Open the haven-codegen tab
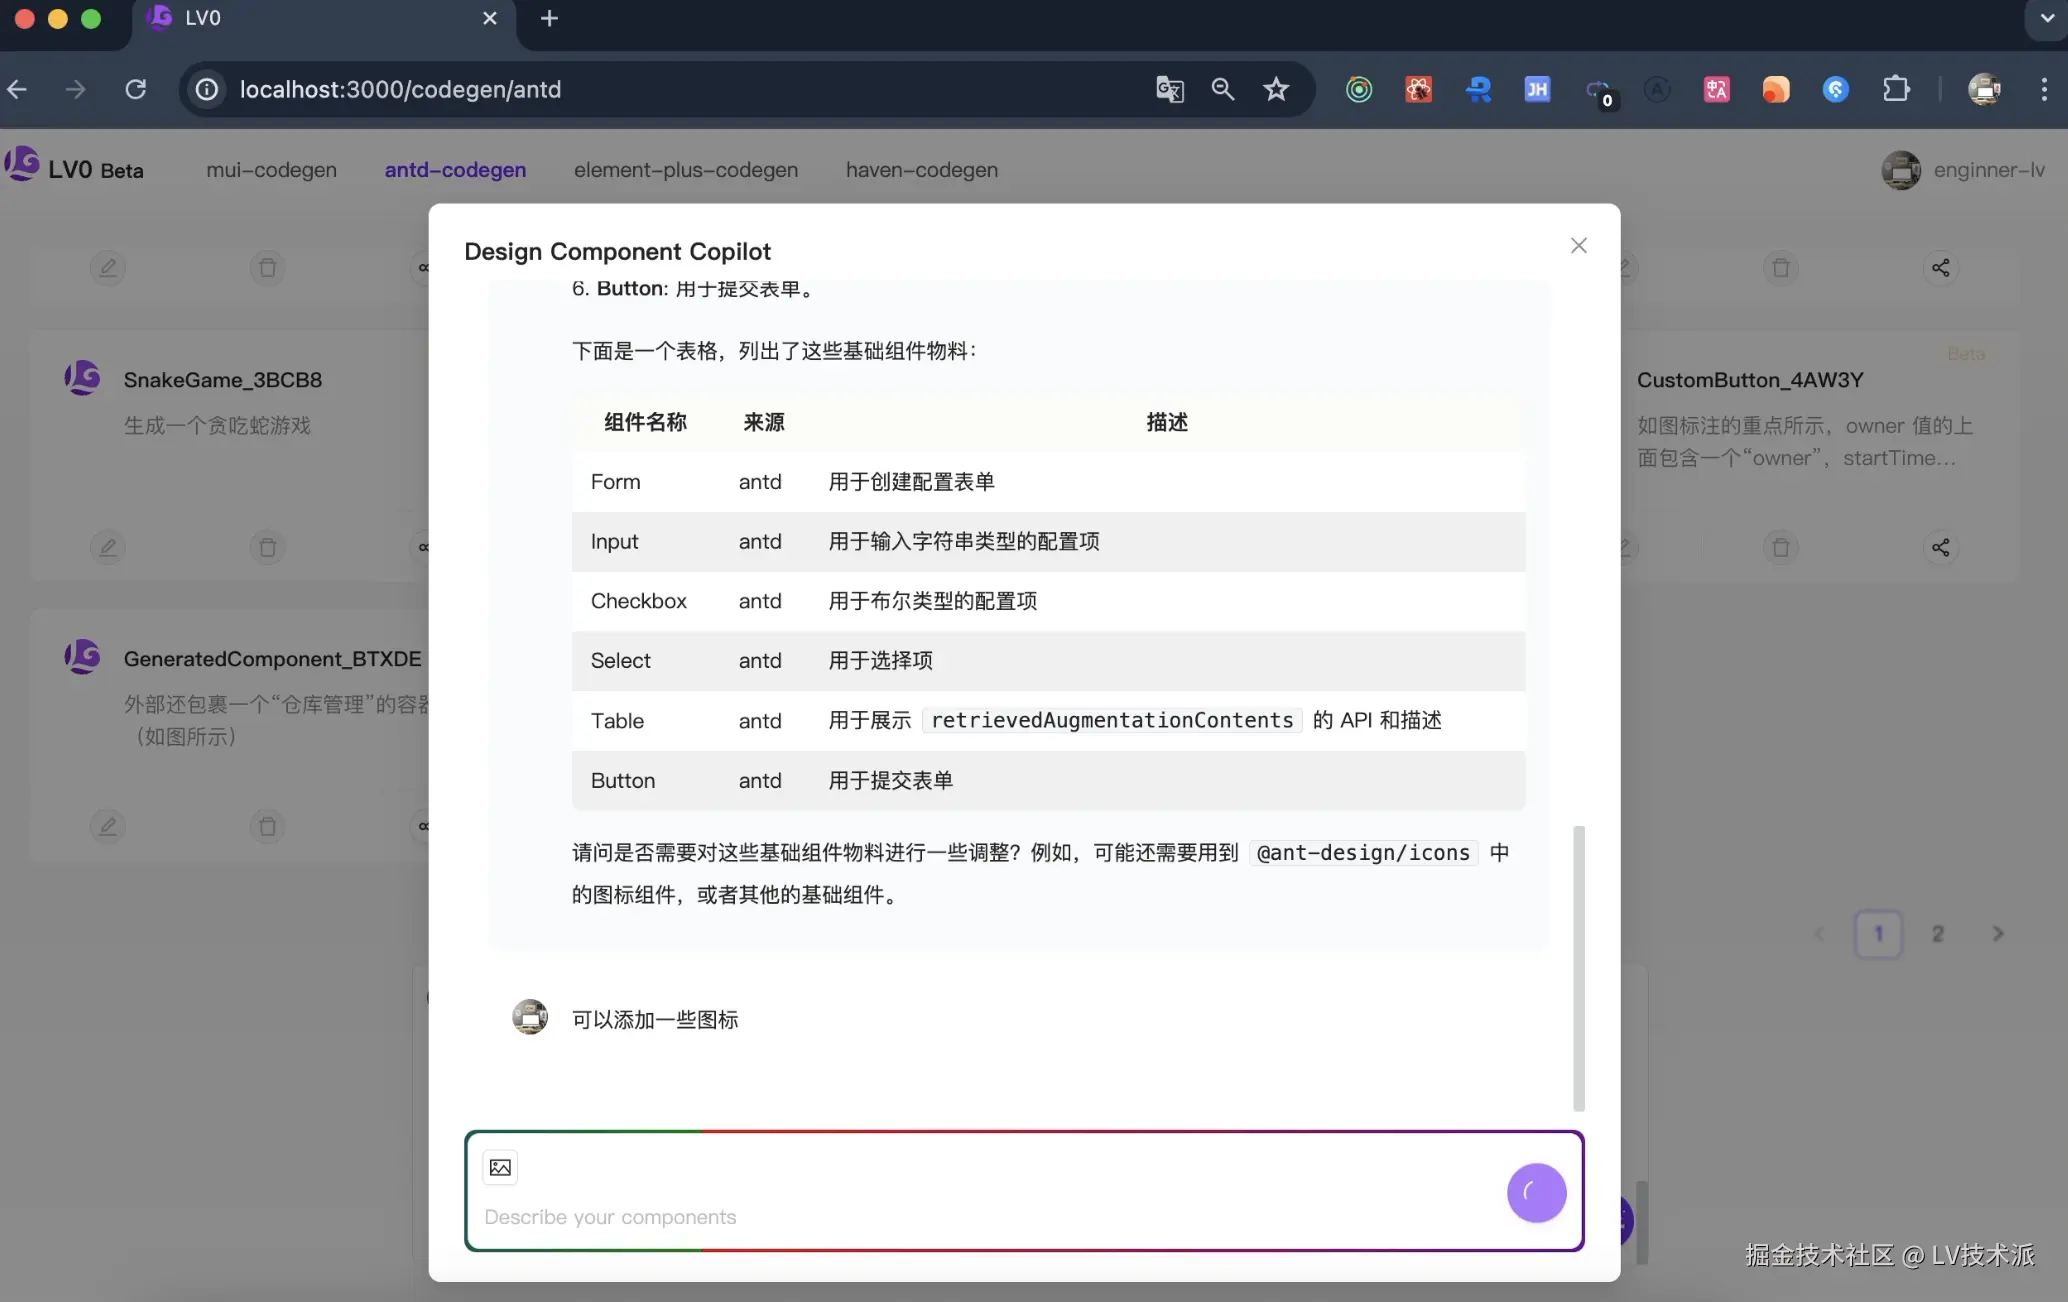 pos(921,170)
